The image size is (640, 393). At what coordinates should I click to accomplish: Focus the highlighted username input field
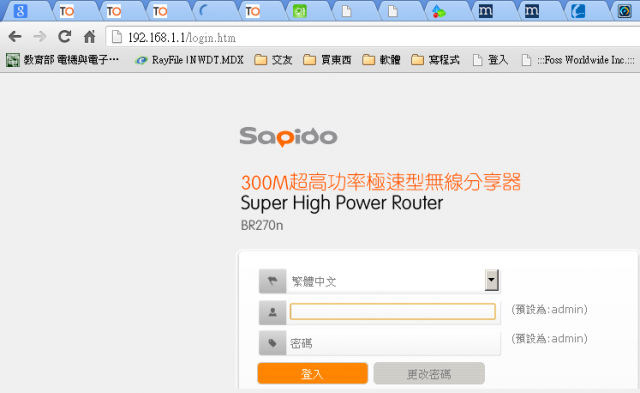(393, 311)
